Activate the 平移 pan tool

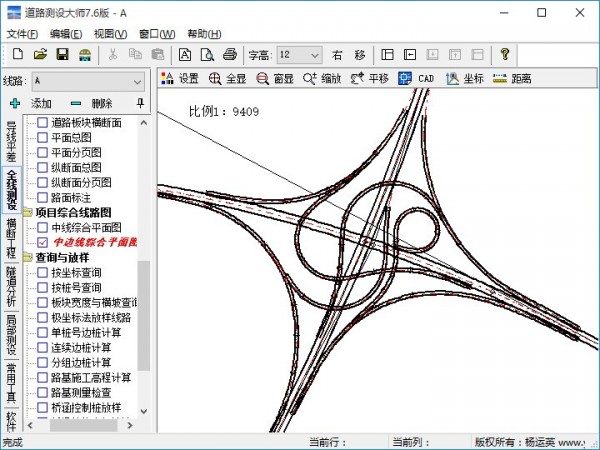[370, 78]
